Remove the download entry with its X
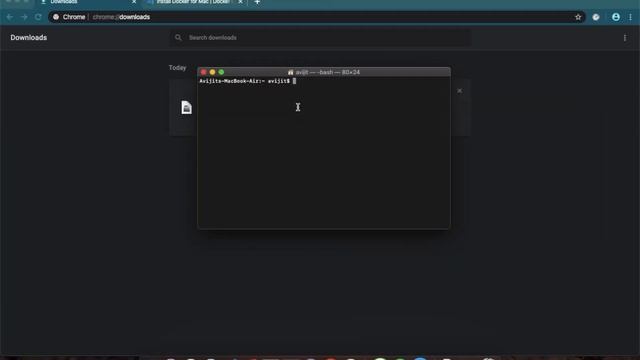640x360 pixels. (x=460, y=91)
